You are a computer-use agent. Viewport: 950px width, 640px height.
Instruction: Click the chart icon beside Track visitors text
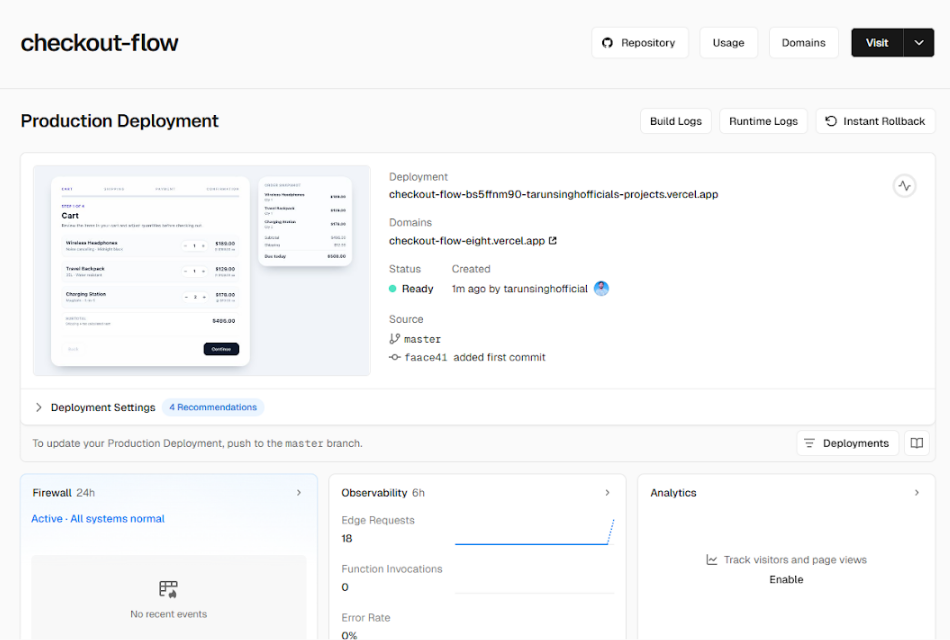tap(711, 560)
